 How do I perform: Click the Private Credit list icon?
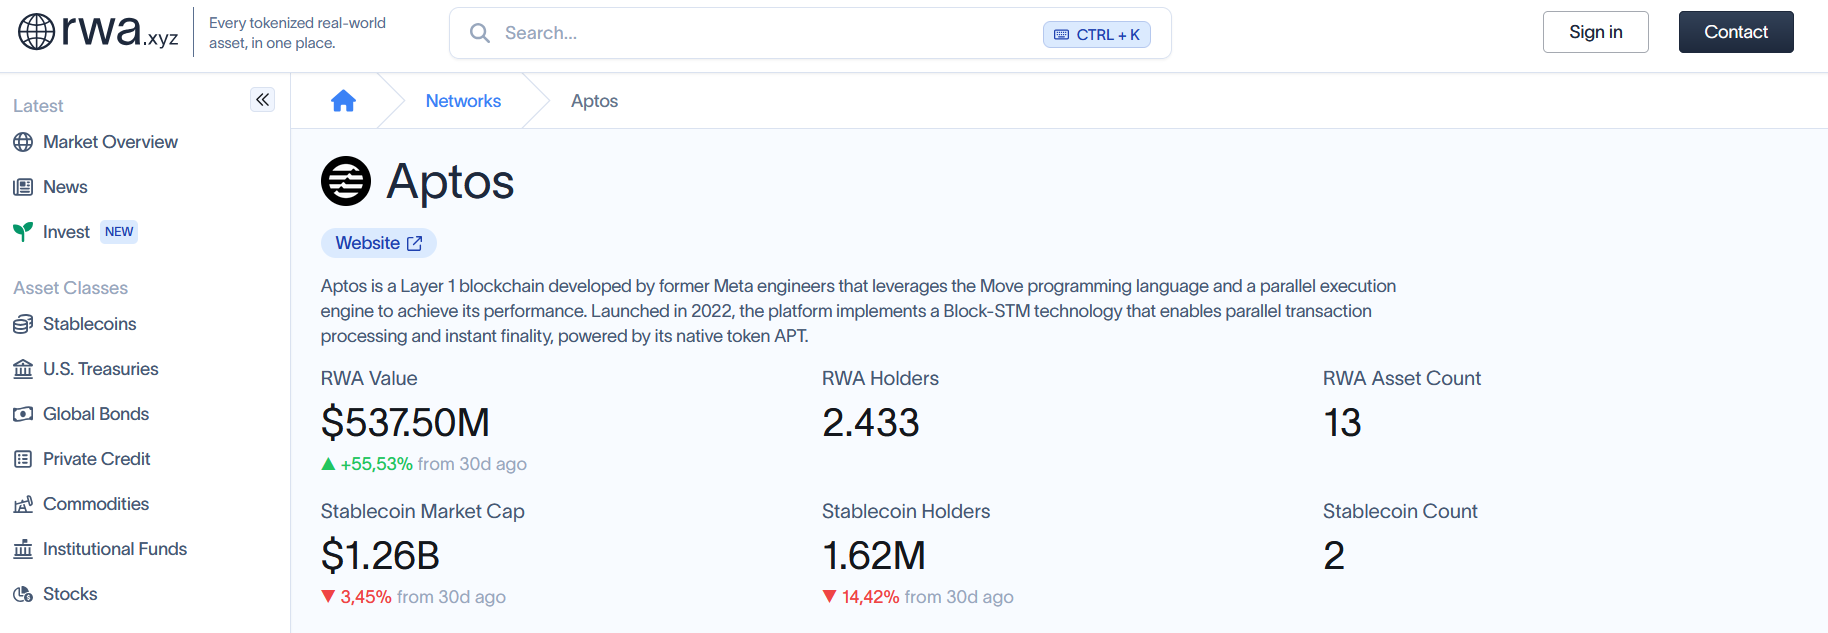[23, 459]
